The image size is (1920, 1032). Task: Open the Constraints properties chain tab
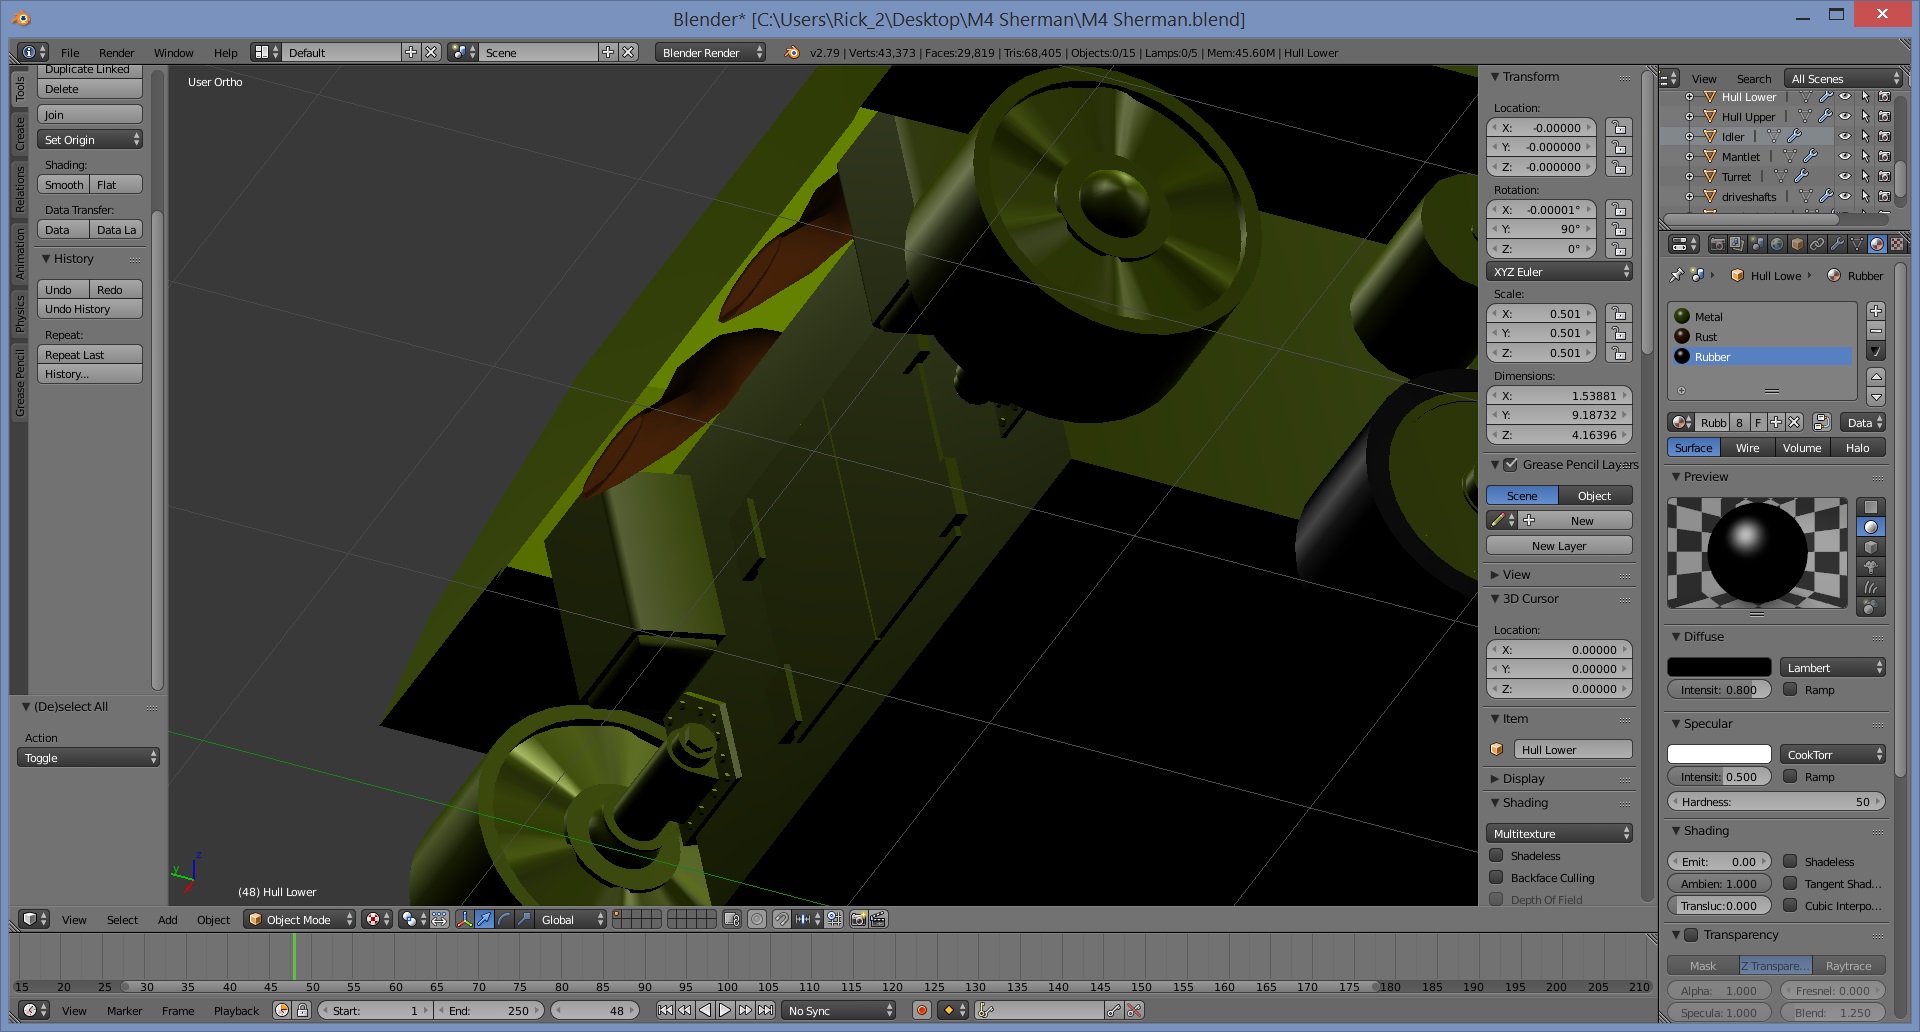coord(1817,244)
